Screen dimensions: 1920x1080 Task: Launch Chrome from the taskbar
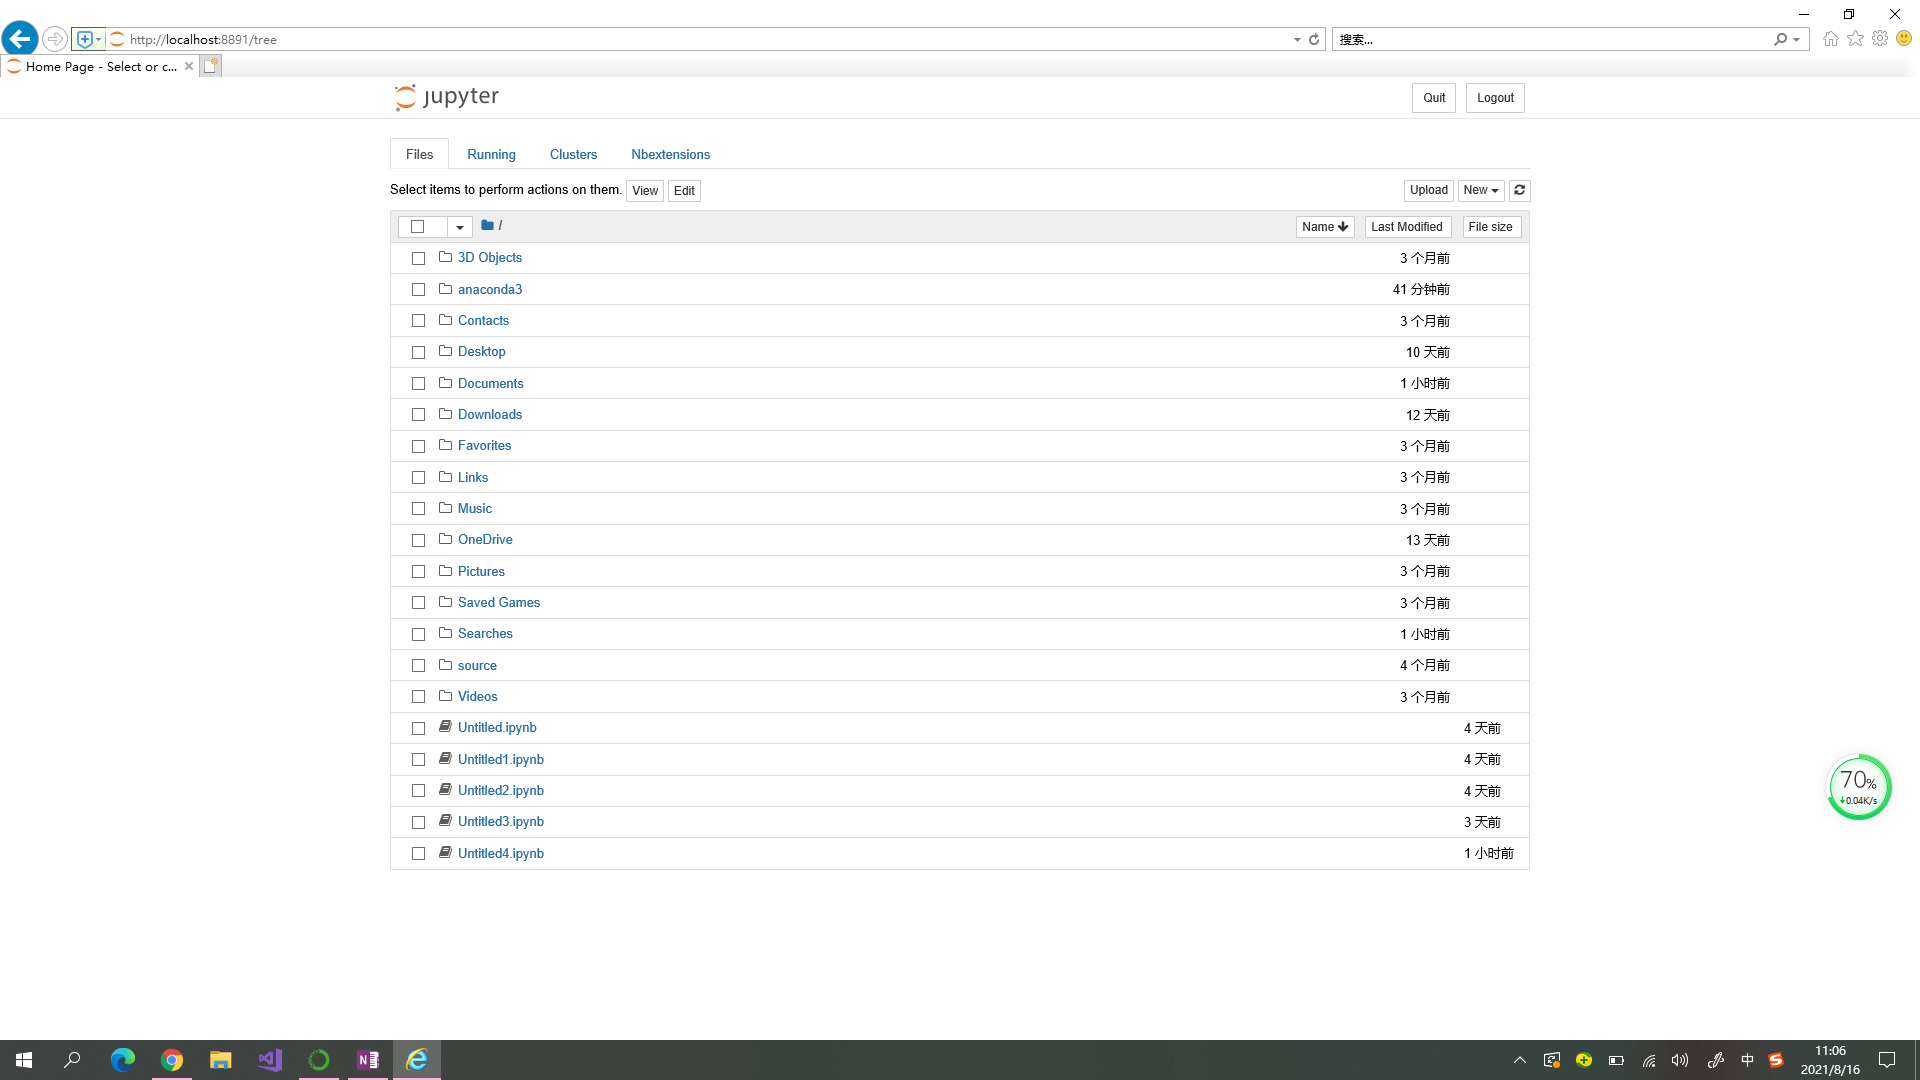point(172,1060)
